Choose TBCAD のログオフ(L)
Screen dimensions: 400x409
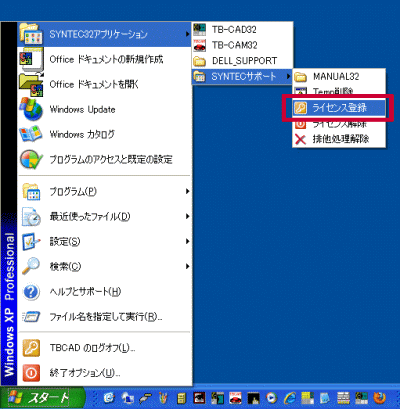104,348
